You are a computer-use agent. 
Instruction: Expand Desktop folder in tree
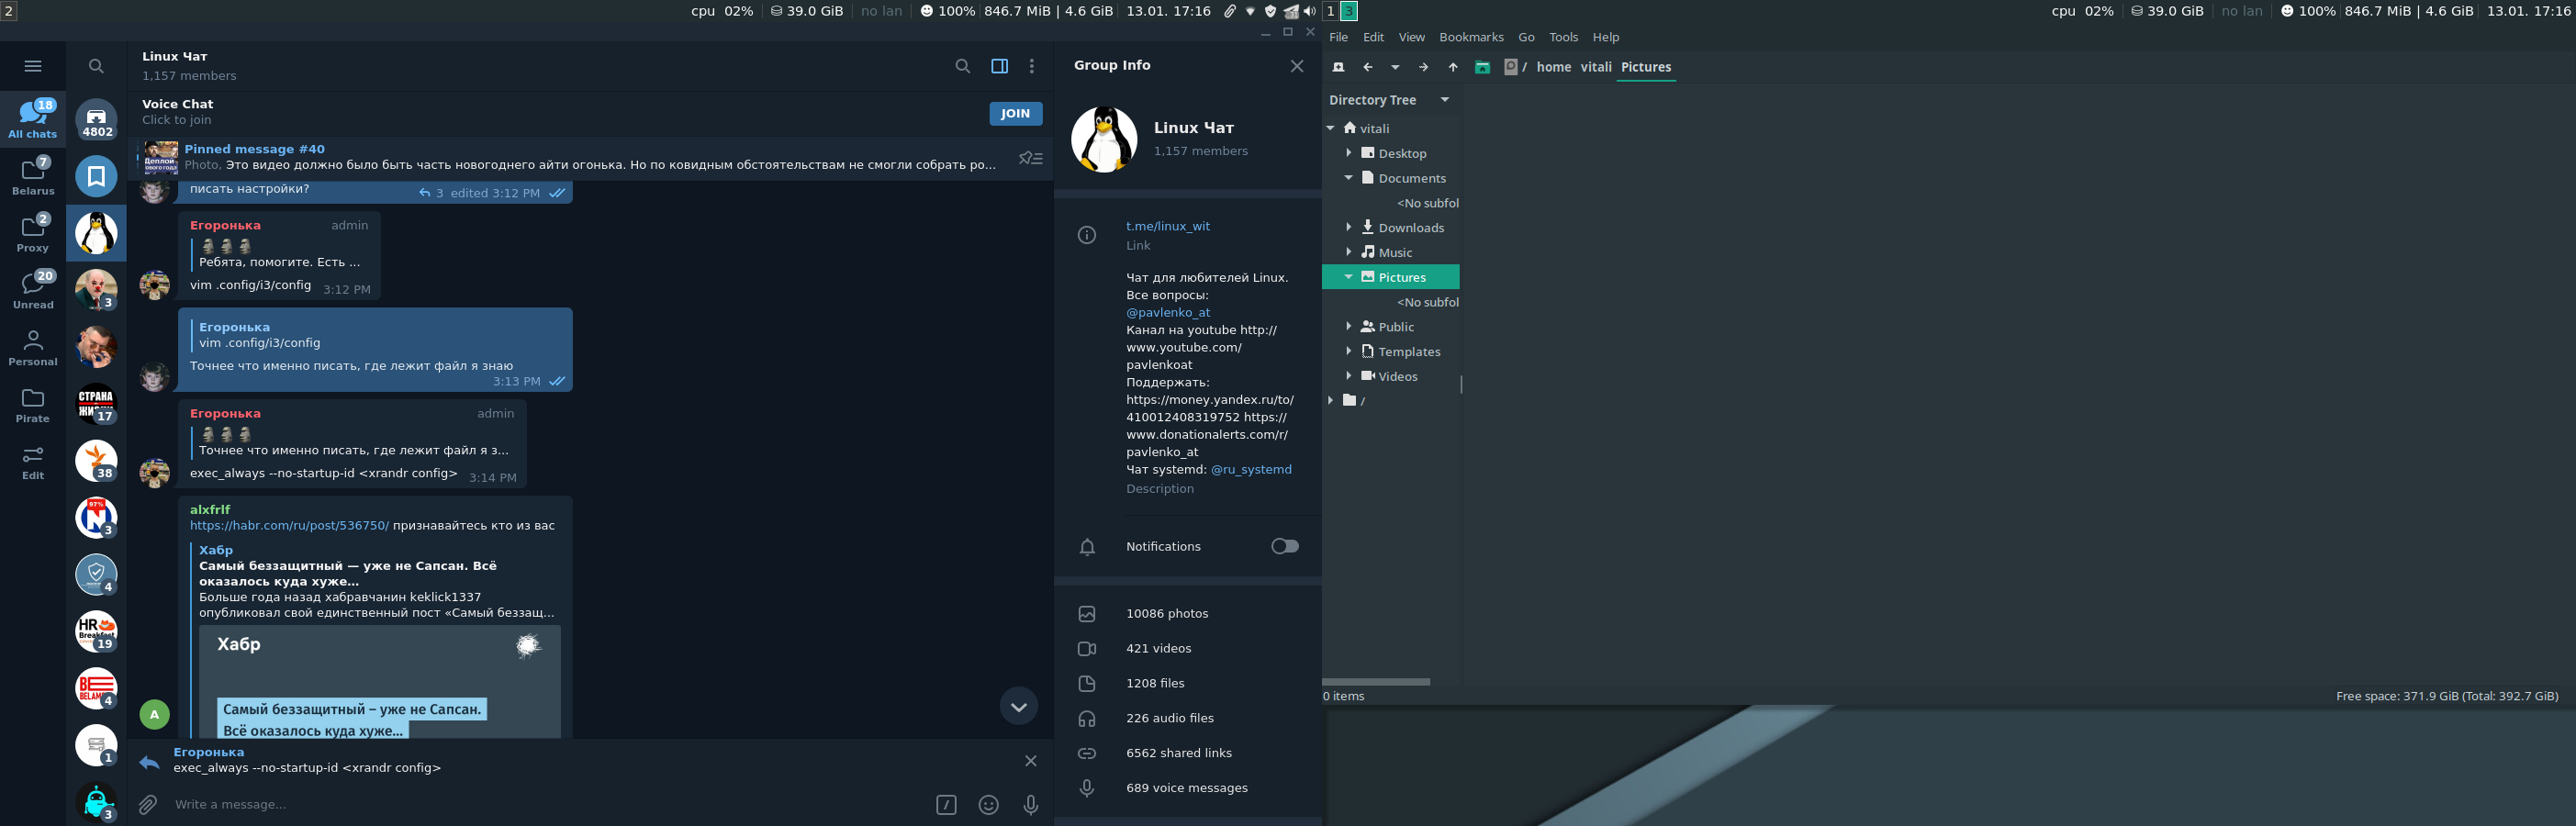(1348, 153)
